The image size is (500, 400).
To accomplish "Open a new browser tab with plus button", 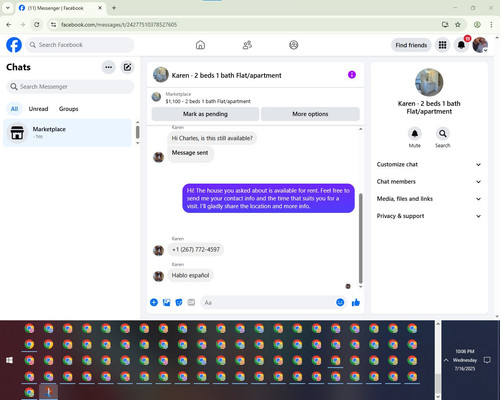I will tap(114, 8).
